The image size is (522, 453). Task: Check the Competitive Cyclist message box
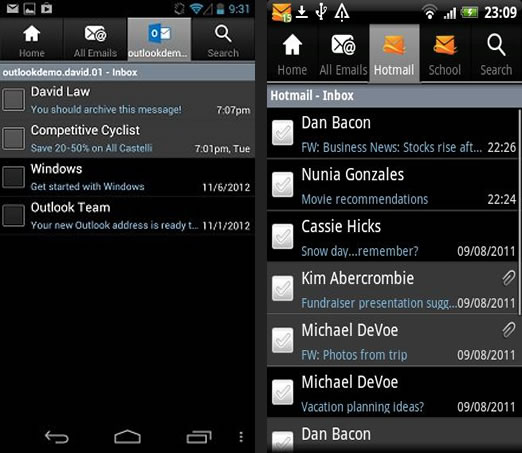13,138
